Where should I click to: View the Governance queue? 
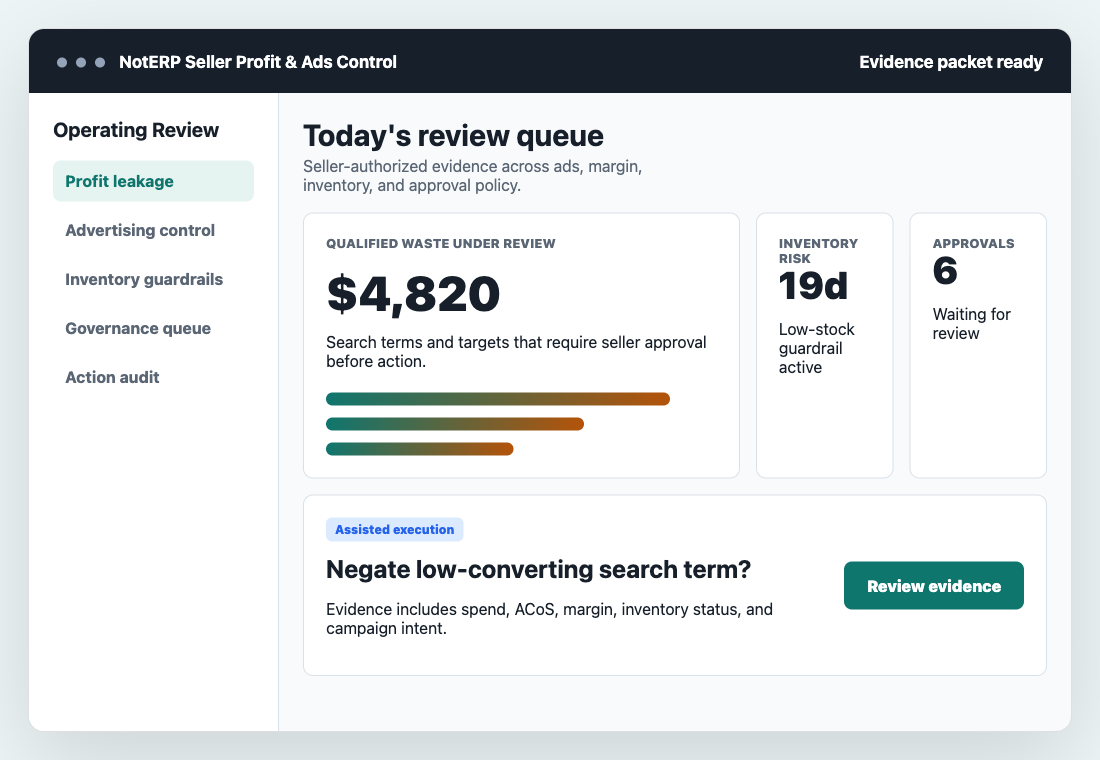[x=138, y=328]
